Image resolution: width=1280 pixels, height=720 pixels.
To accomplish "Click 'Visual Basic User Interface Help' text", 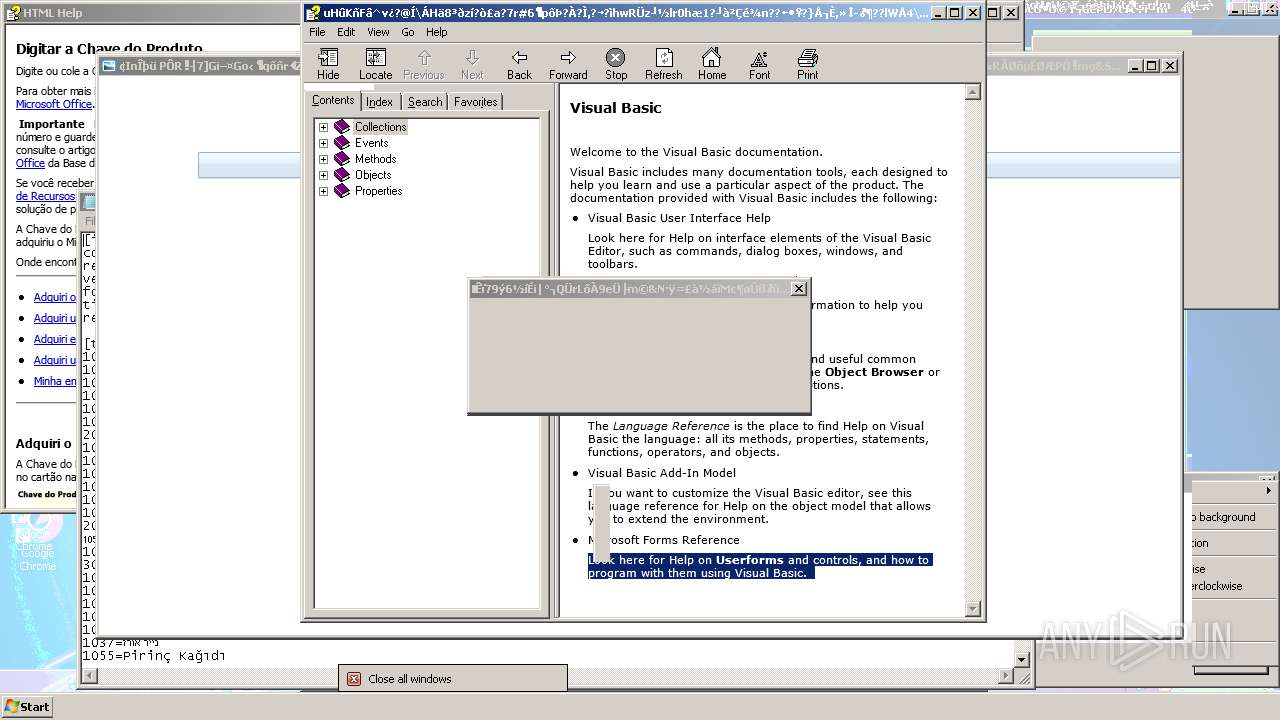I will click(x=679, y=218).
